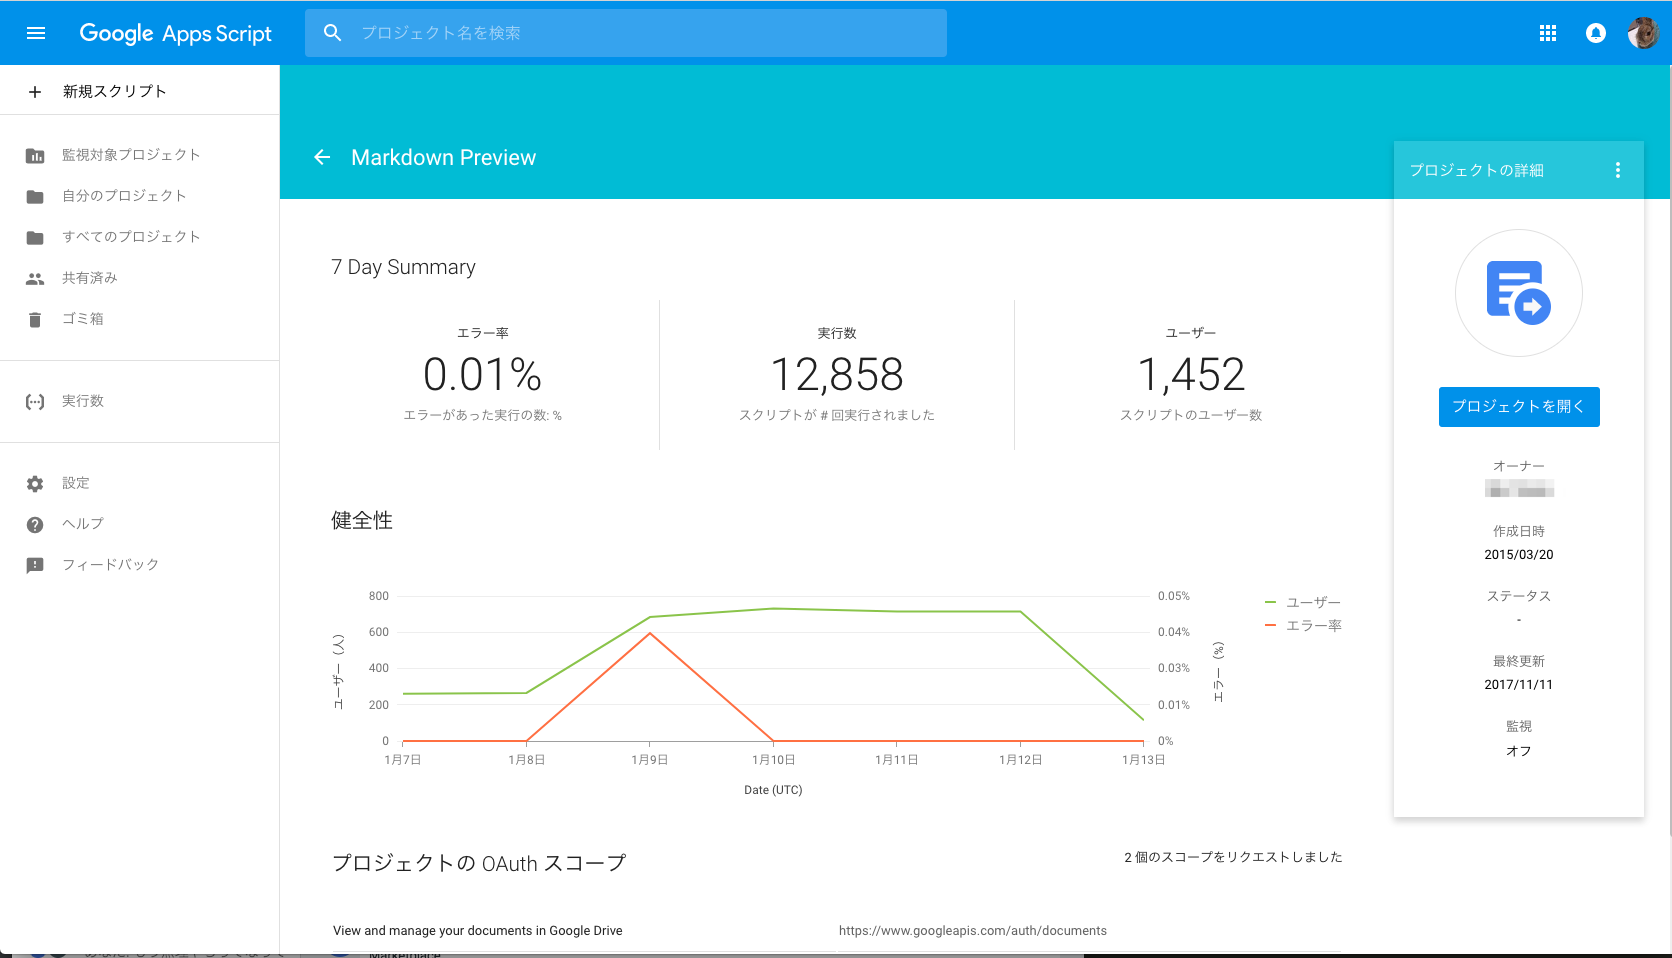Viewport: 1672px width, 958px height.
Task: Open the 設定 (Settings) gear
Action: 75,482
